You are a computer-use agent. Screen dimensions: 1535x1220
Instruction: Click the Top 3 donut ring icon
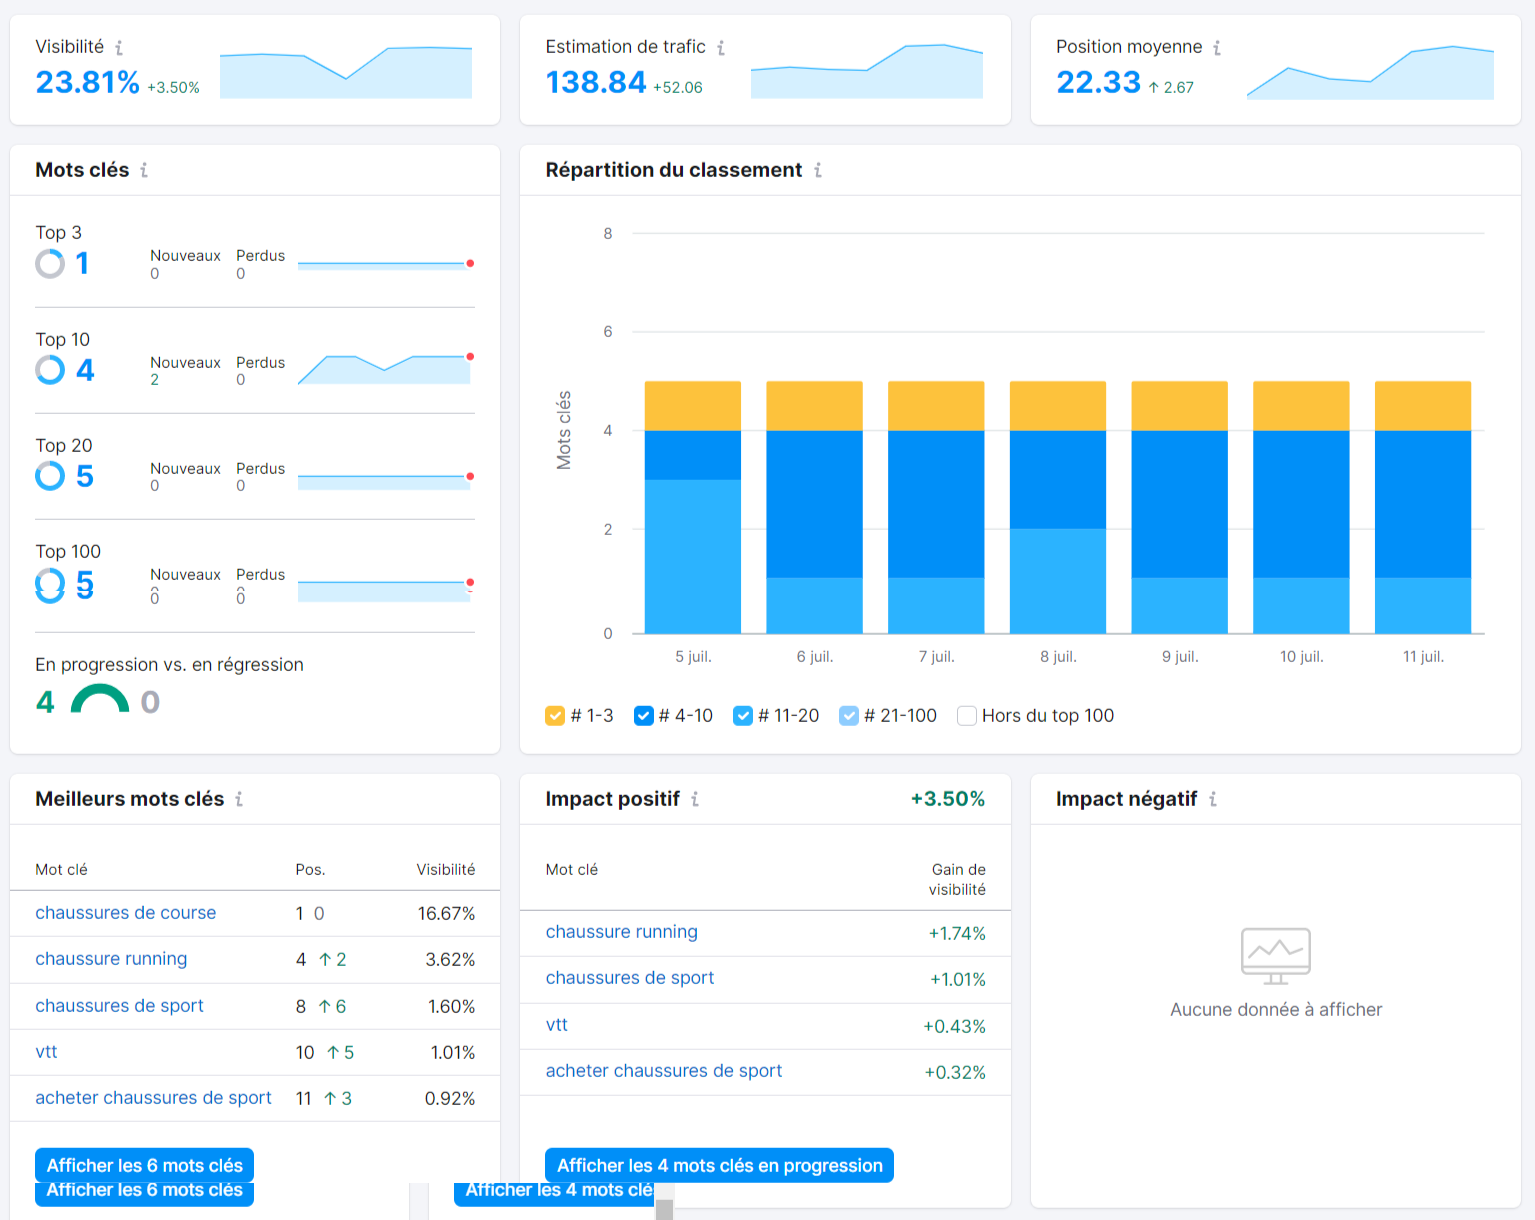tap(50, 264)
